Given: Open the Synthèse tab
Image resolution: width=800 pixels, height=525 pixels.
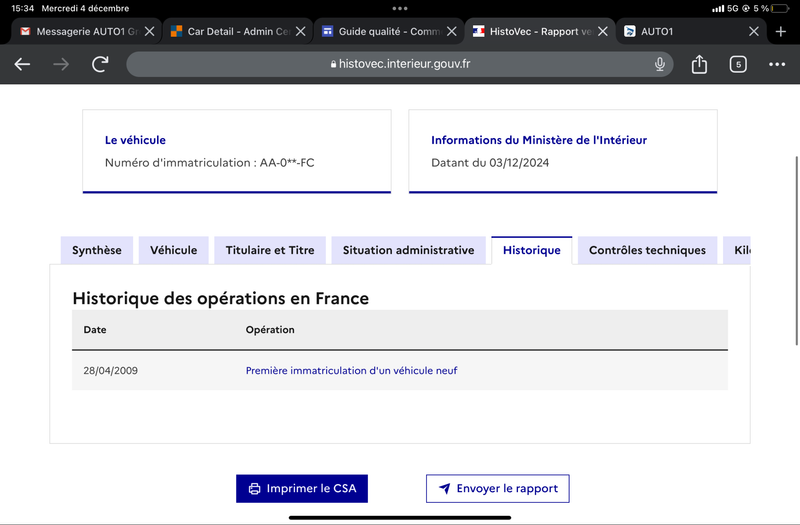Looking at the screenshot, I should (97, 251).
